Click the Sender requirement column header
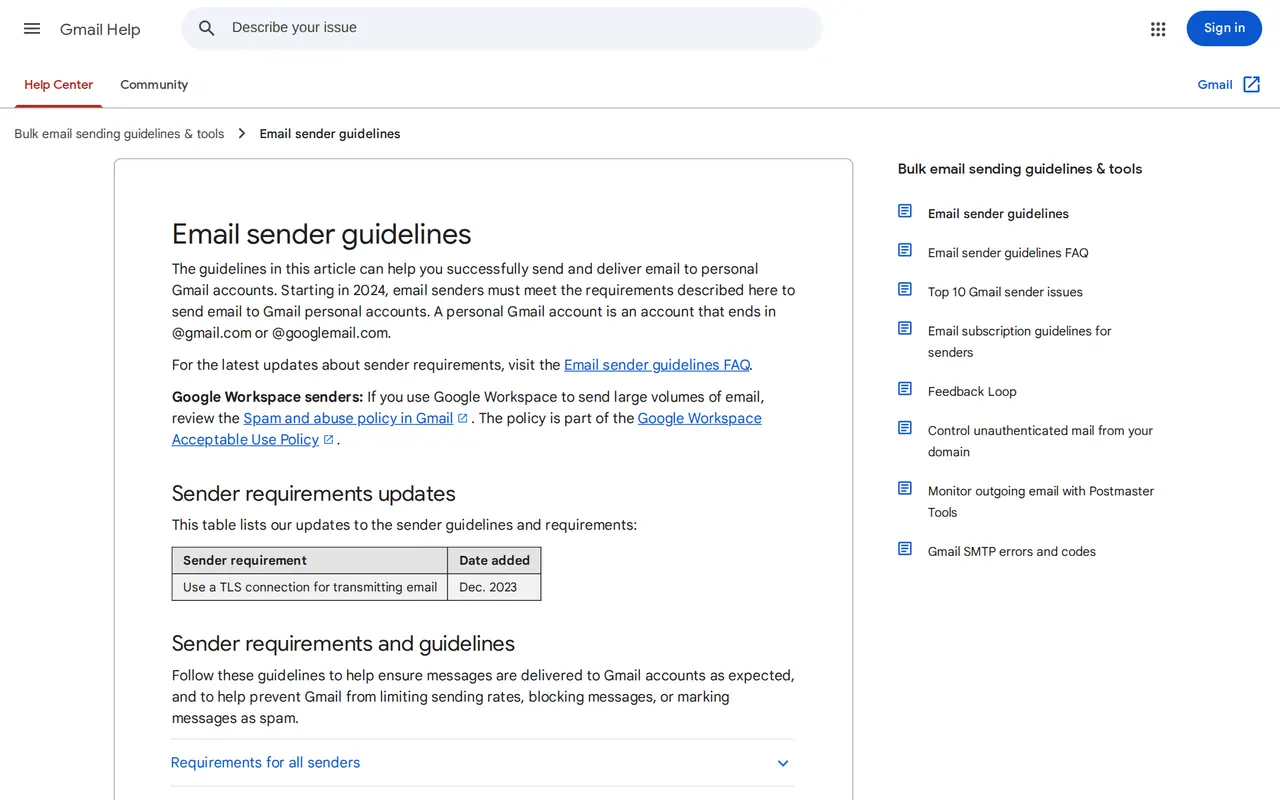The width and height of the screenshot is (1280, 800). [310, 560]
